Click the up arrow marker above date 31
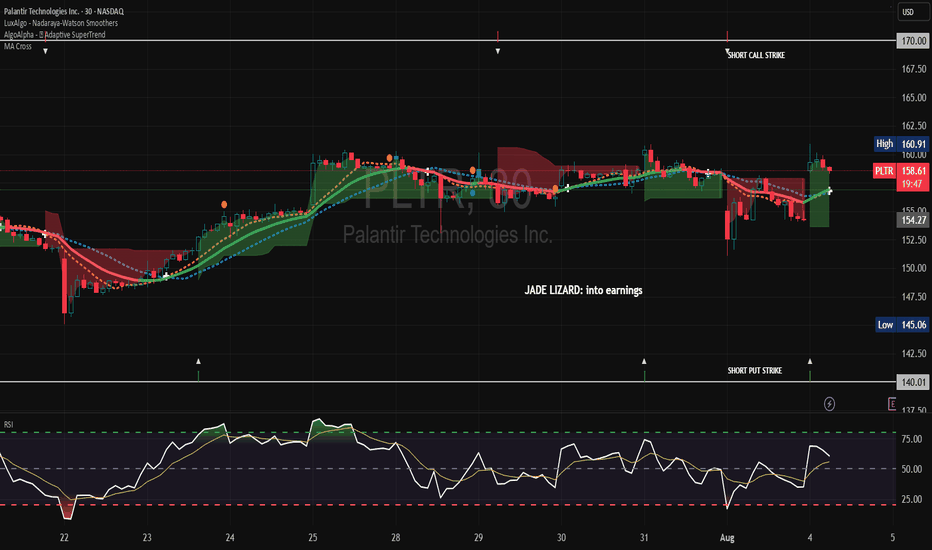The width and height of the screenshot is (932, 550). pyautogui.click(x=644, y=361)
